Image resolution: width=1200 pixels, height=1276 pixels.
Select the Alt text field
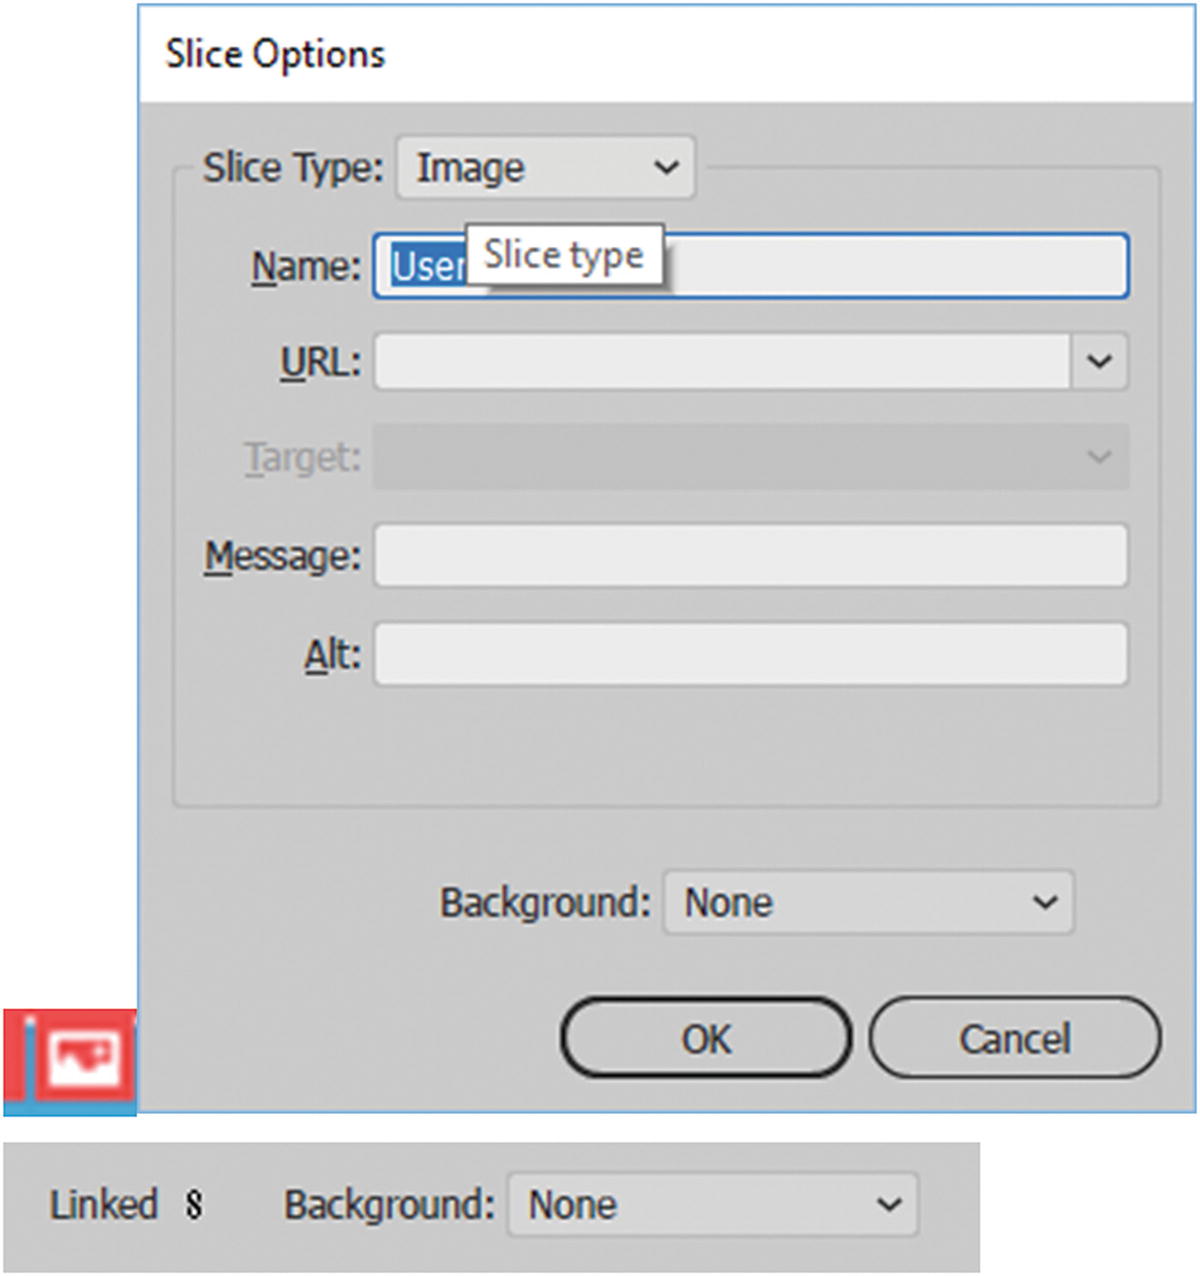[750, 654]
